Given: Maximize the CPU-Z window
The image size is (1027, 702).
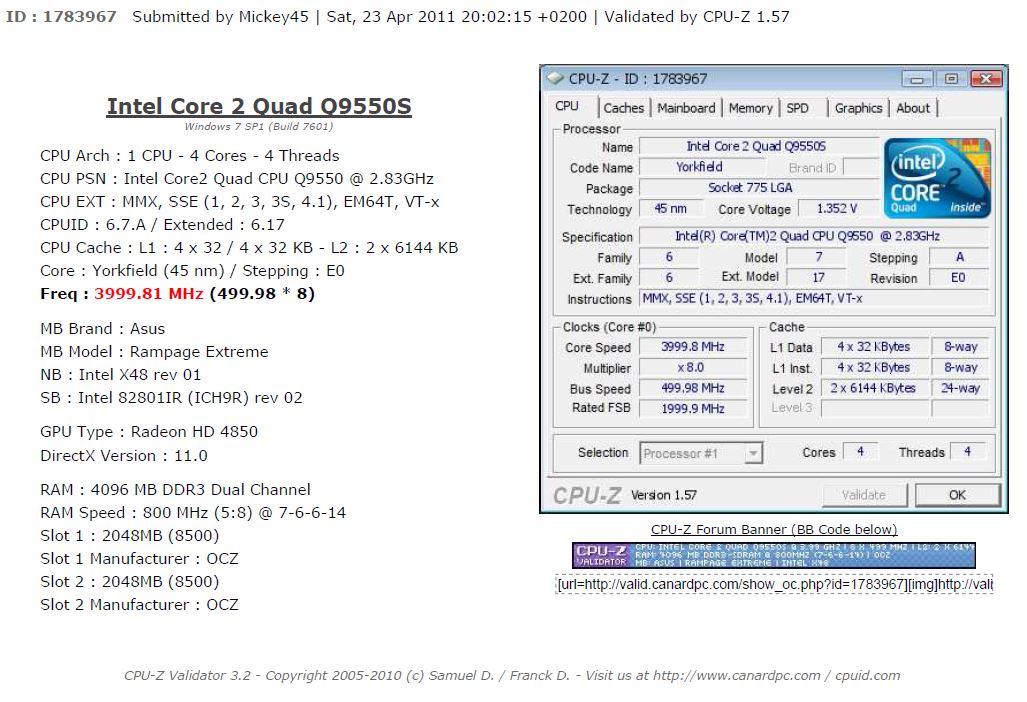Looking at the screenshot, I should [x=951, y=79].
